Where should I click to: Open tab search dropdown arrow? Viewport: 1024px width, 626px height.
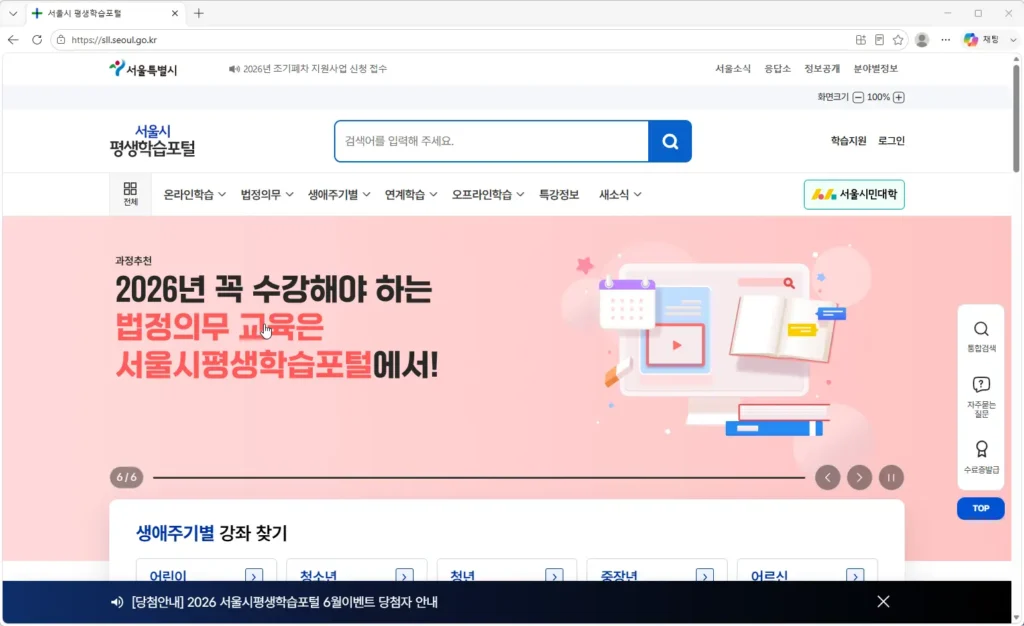pos(13,13)
